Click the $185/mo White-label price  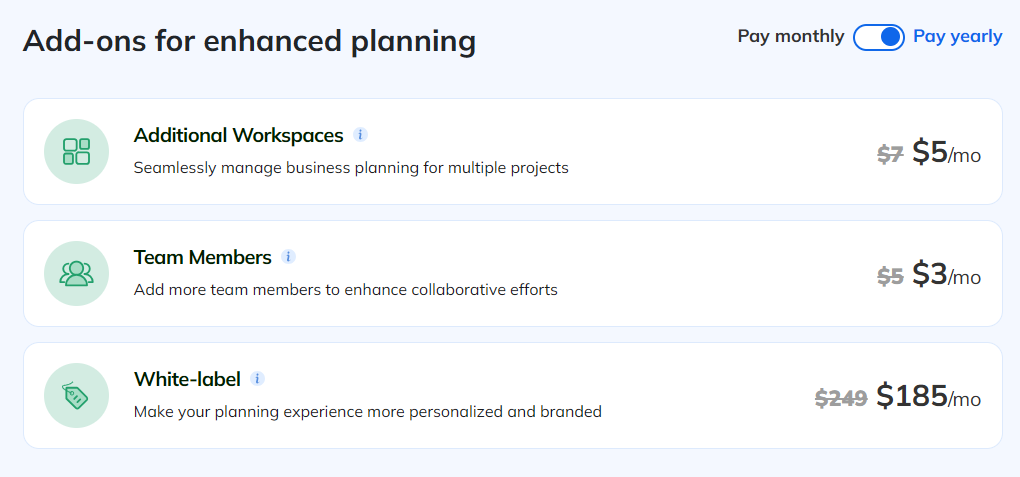coord(928,397)
